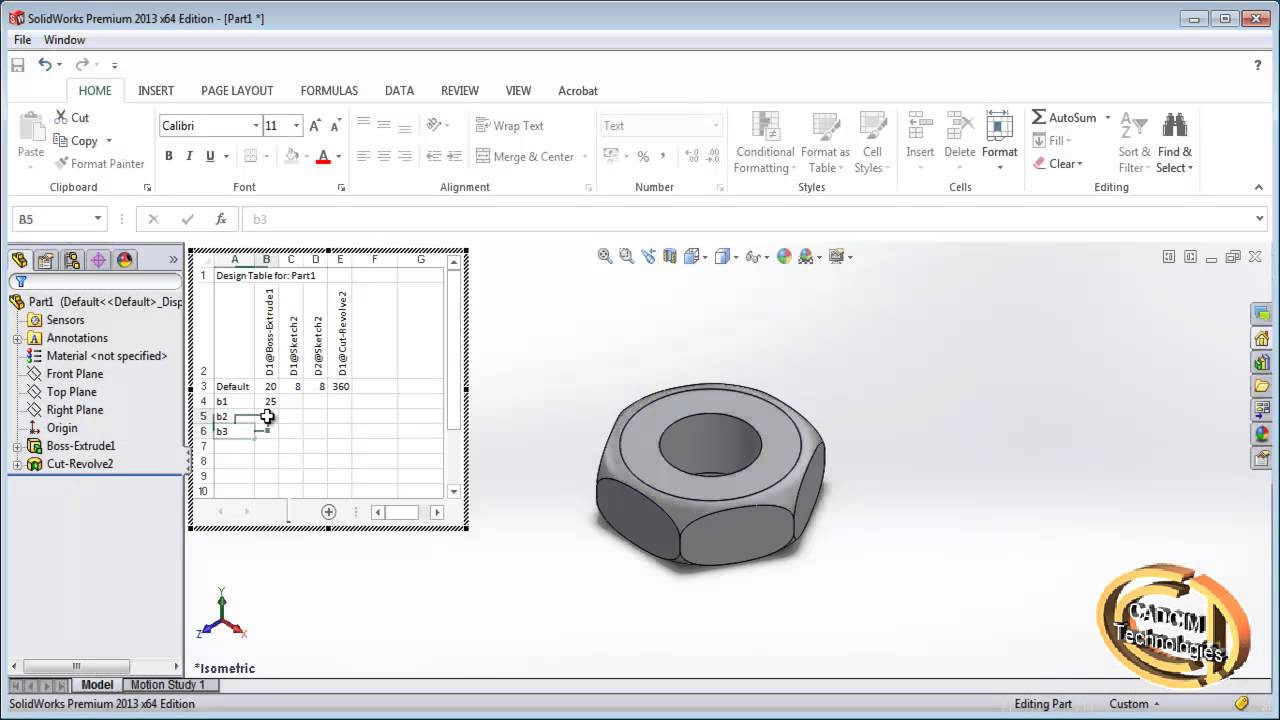1280x720 pixels.
Task: Expand the Boss-Extrude1 feature node
Action: click(17, 447)
